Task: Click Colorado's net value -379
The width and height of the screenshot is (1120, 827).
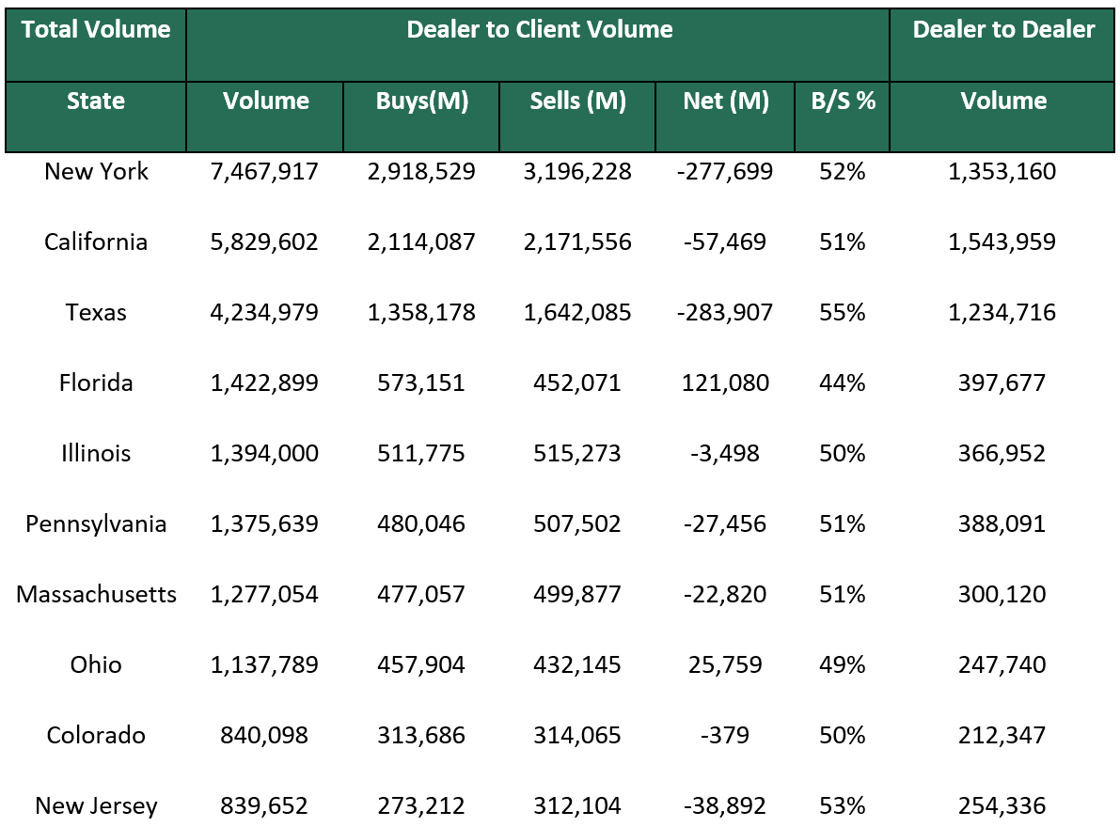Action: pos(725,735)
